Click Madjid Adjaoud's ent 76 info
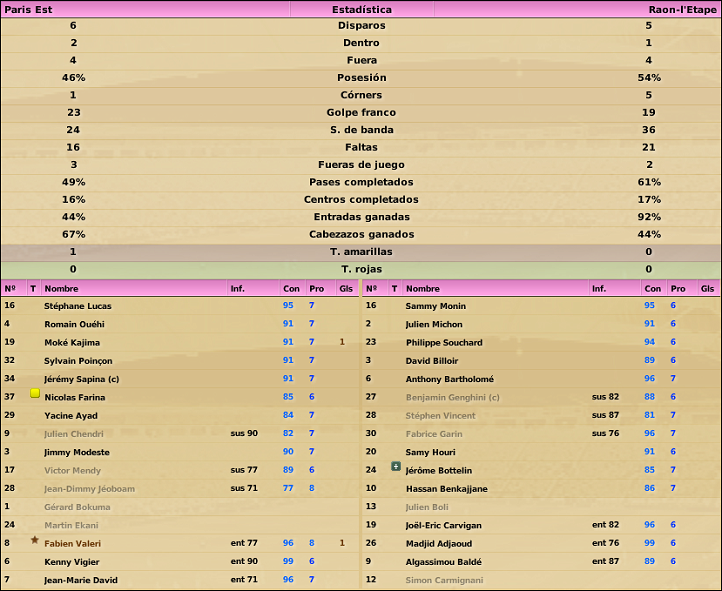 (x=606, y=543)
